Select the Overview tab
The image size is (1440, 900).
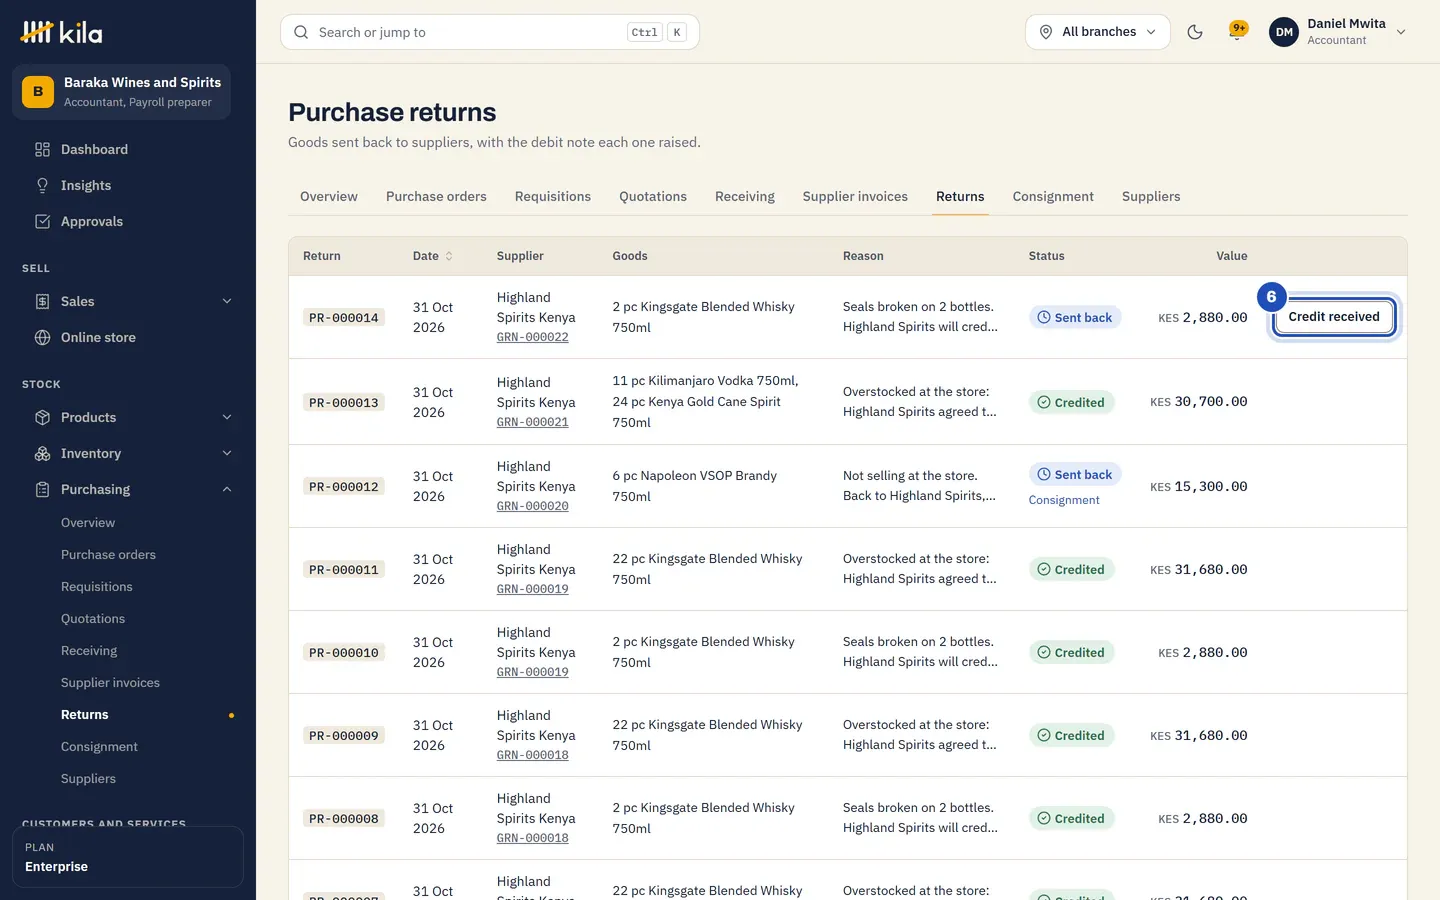tap(329, 197)
